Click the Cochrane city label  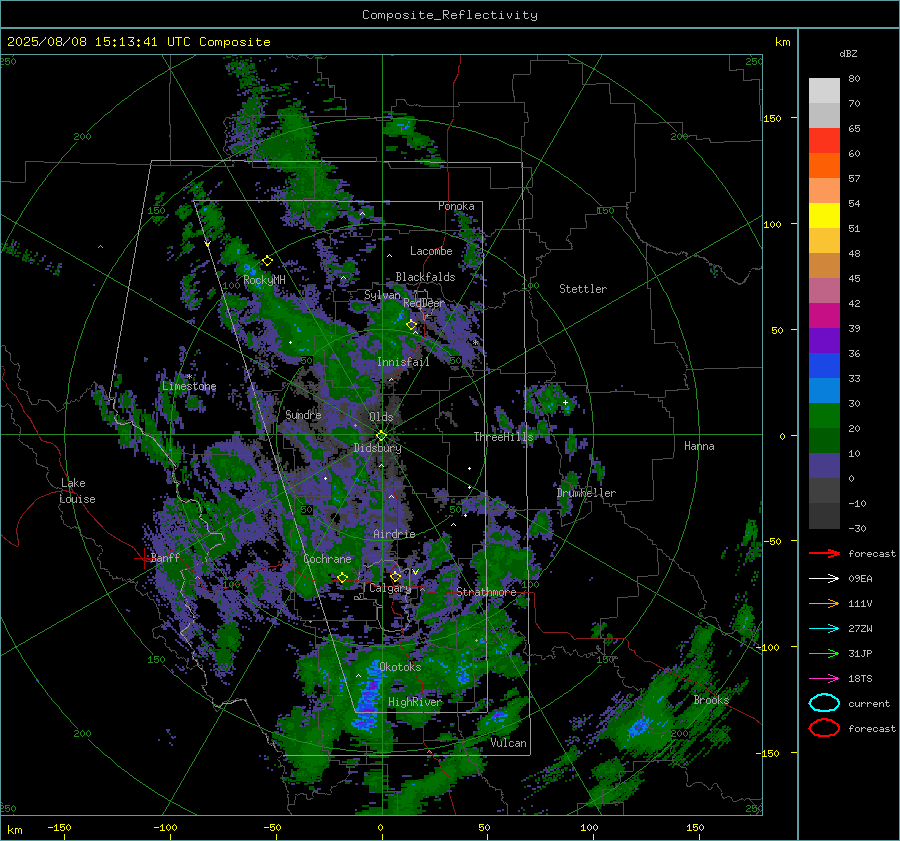pyautogui.click(x=327, y=559)
